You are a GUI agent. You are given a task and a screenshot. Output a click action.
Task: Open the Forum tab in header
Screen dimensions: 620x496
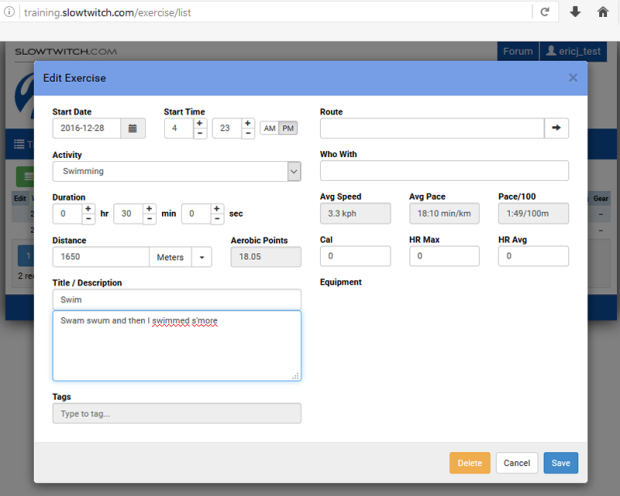point(517,51)
